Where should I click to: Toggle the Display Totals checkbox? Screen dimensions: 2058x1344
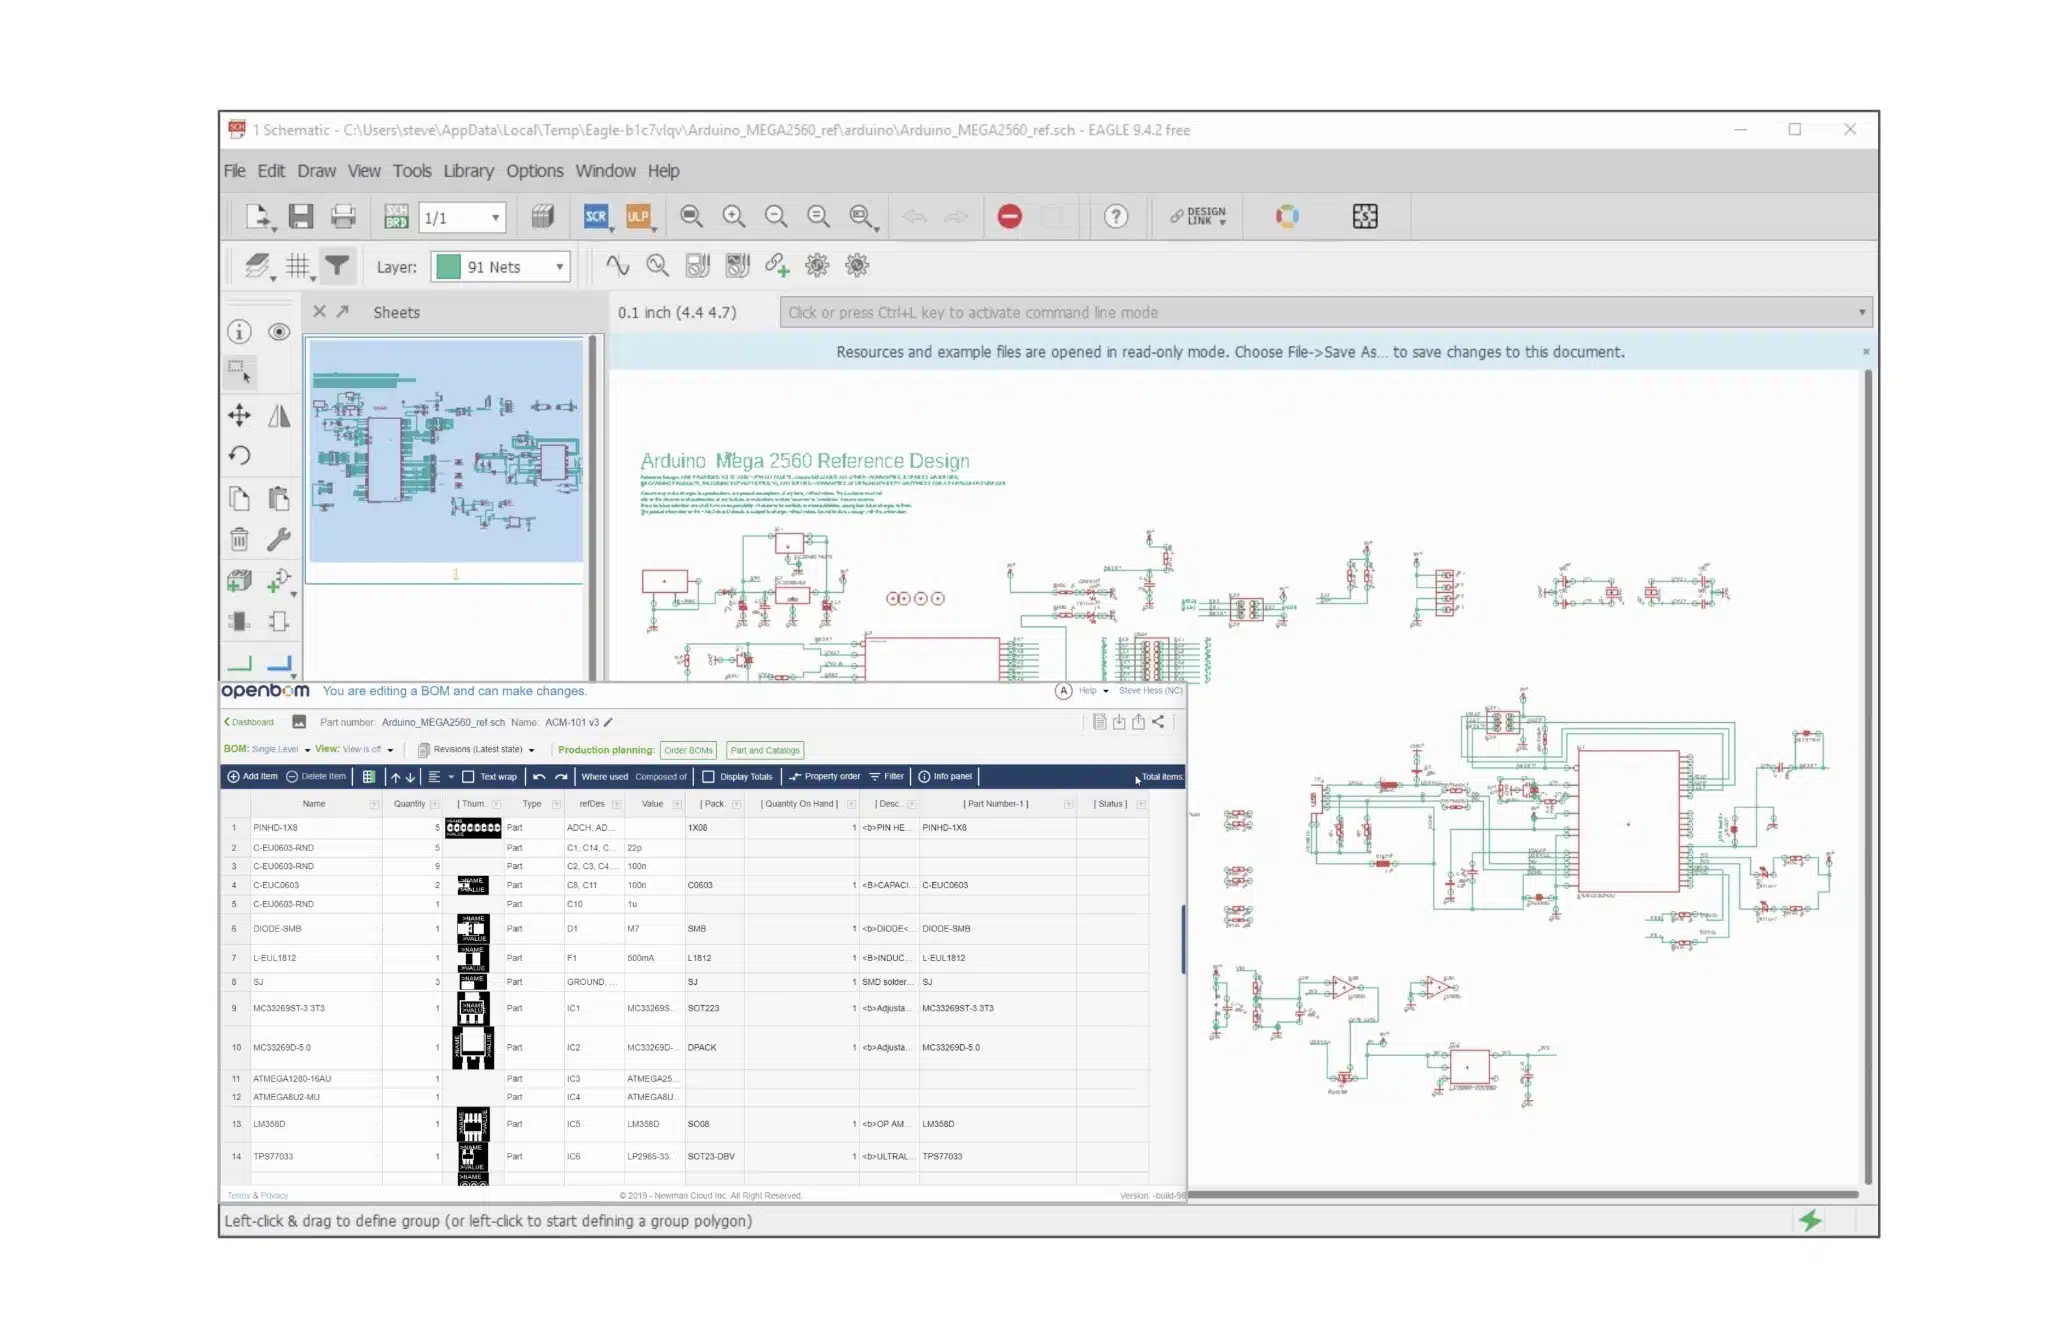pos(708,777)
